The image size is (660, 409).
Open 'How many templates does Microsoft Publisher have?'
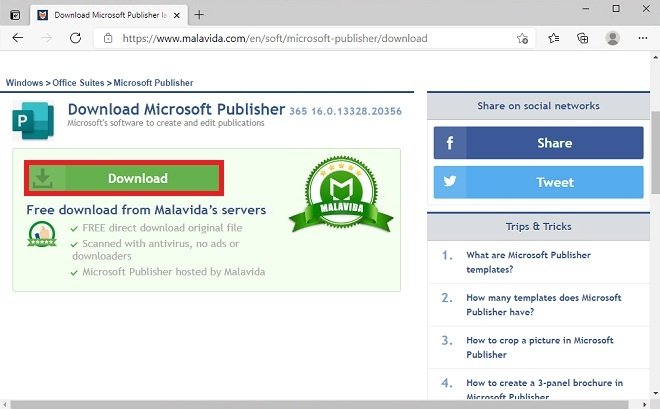click(x=543, y=305)
